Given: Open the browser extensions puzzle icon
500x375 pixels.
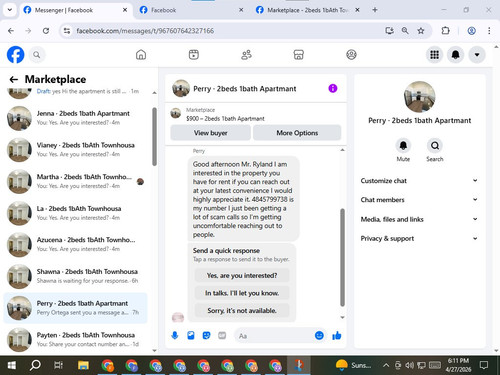Looking at the screenshot, I should [x=445, y=31].
